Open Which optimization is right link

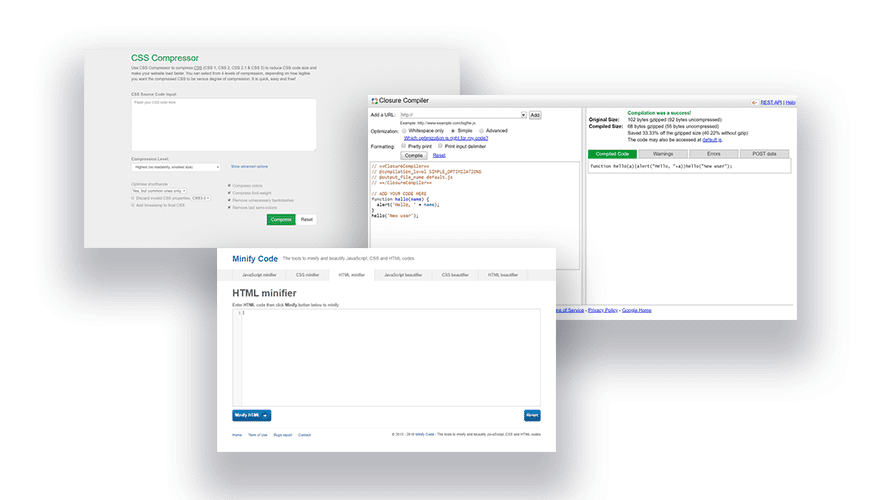446,138
